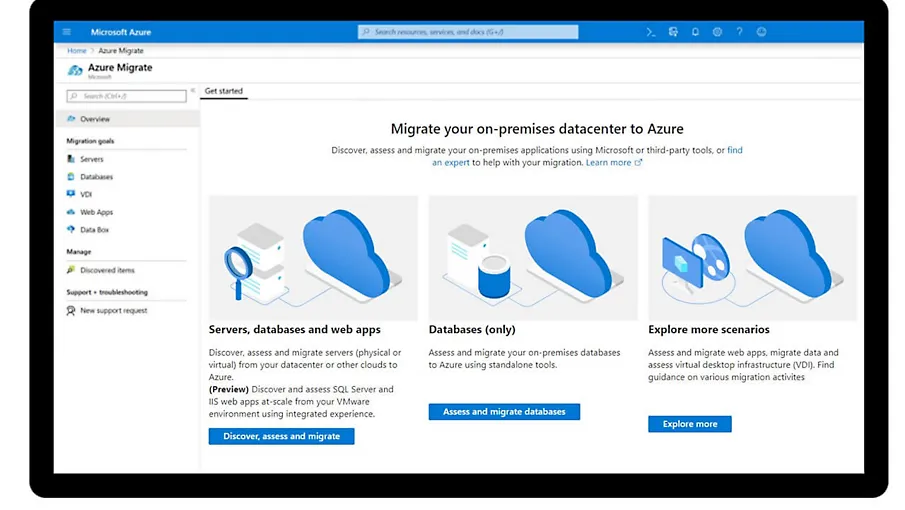Click the Microsoft Azure portal title
Image resolution: width=905 pixels, height=510 pixels.
coord(121,32)
